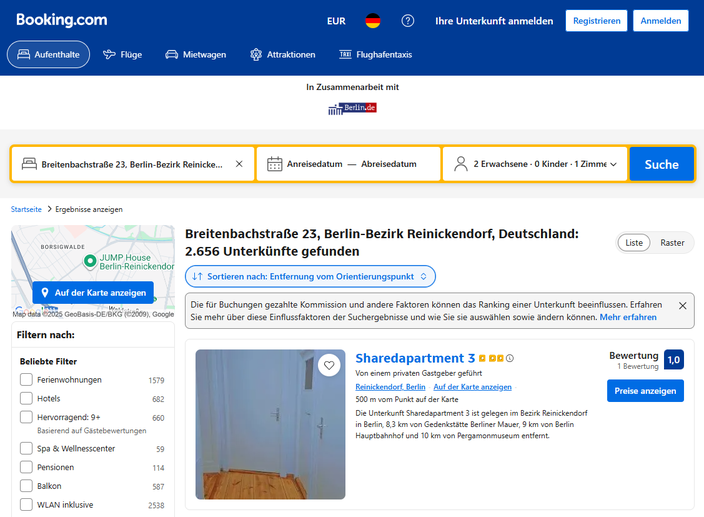Dismiss the commission notice banner

coord(682,306)
